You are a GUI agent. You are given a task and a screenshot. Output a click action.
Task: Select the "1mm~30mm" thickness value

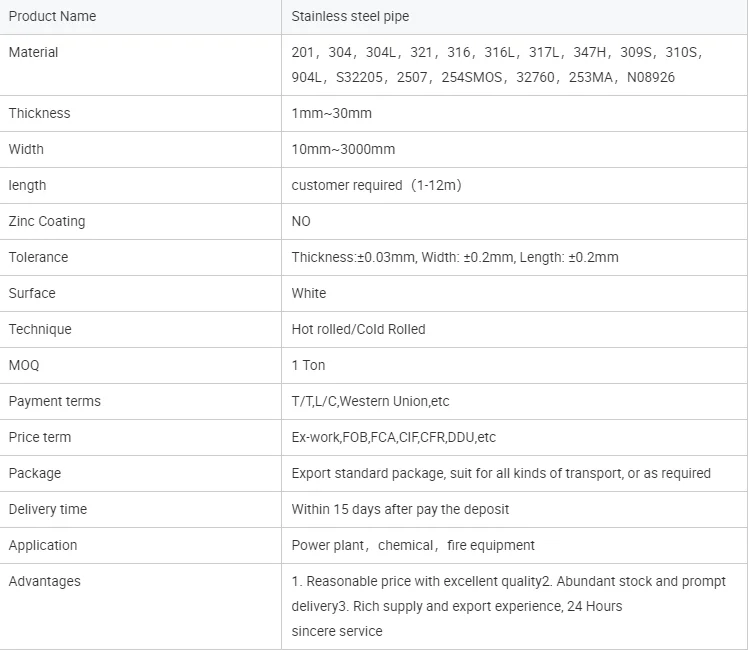[x=331, y=113]
